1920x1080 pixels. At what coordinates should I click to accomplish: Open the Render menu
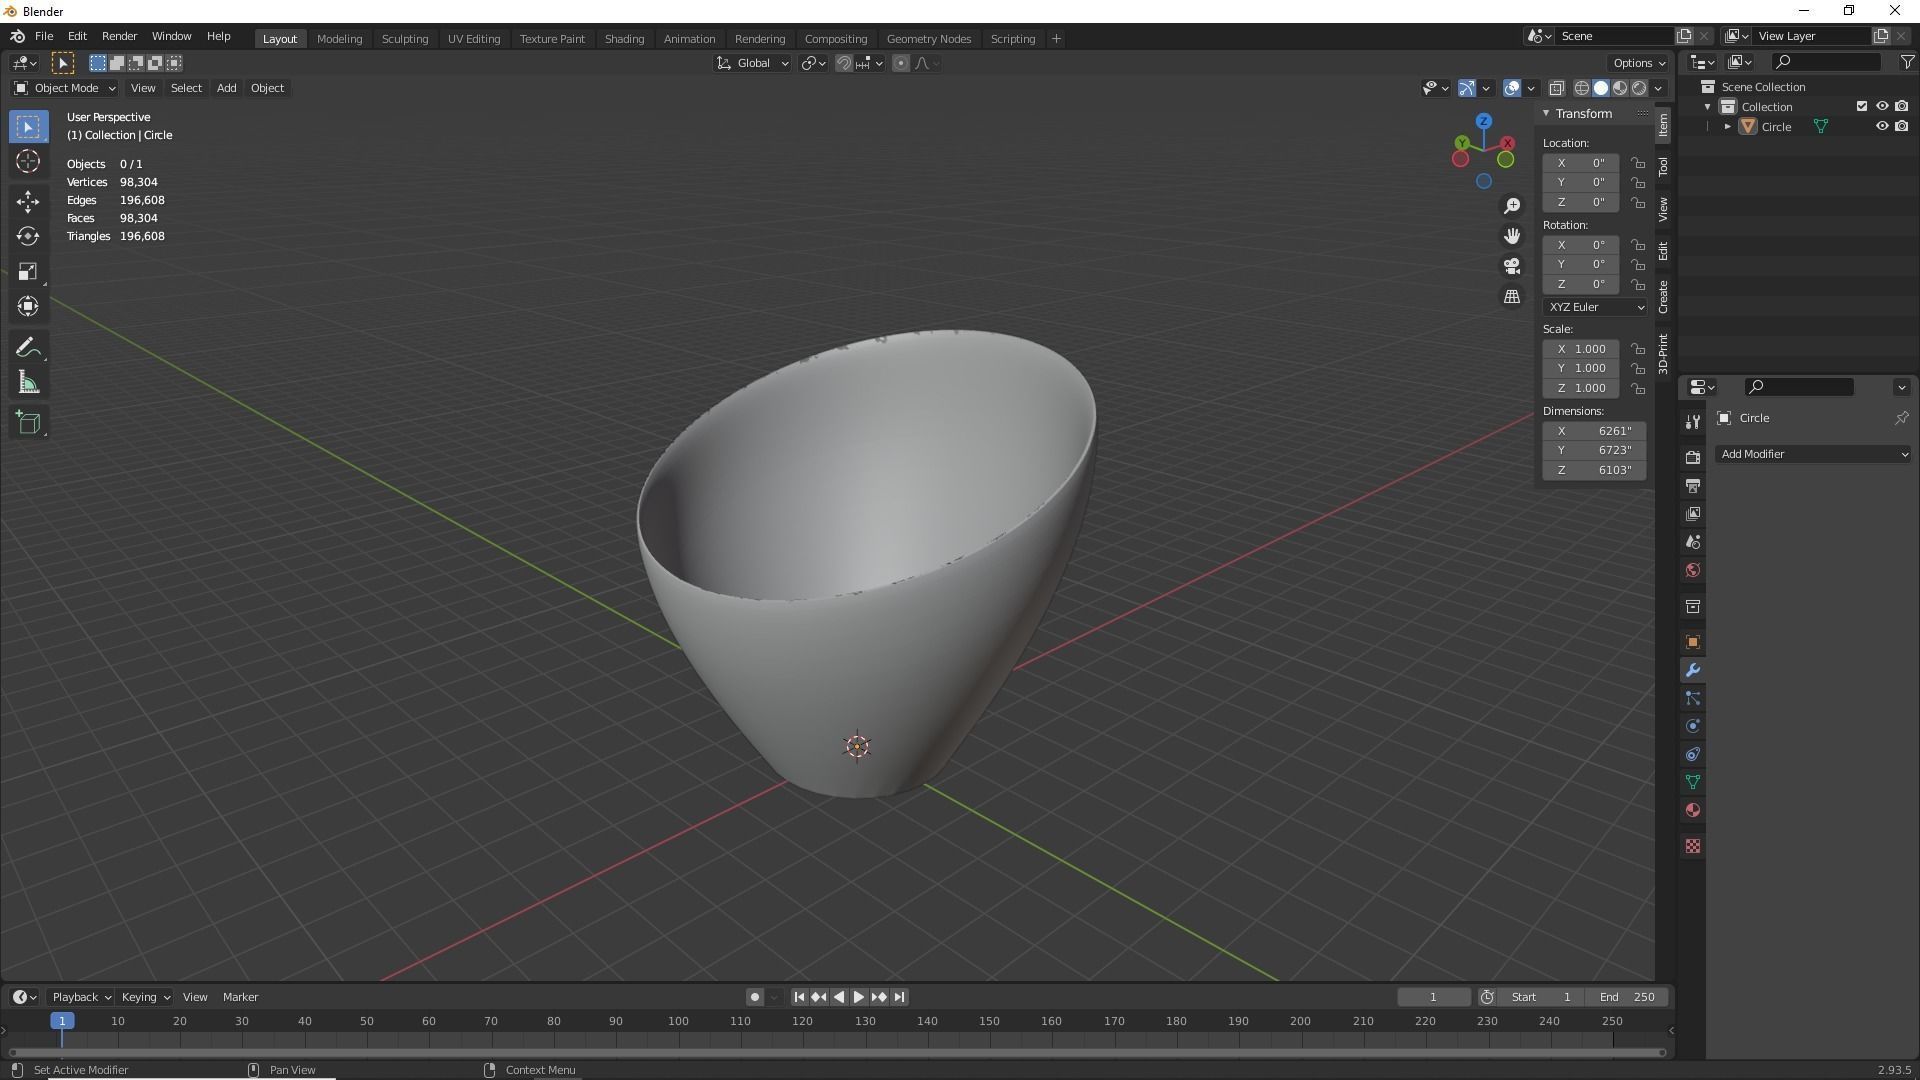click(119, 36)
